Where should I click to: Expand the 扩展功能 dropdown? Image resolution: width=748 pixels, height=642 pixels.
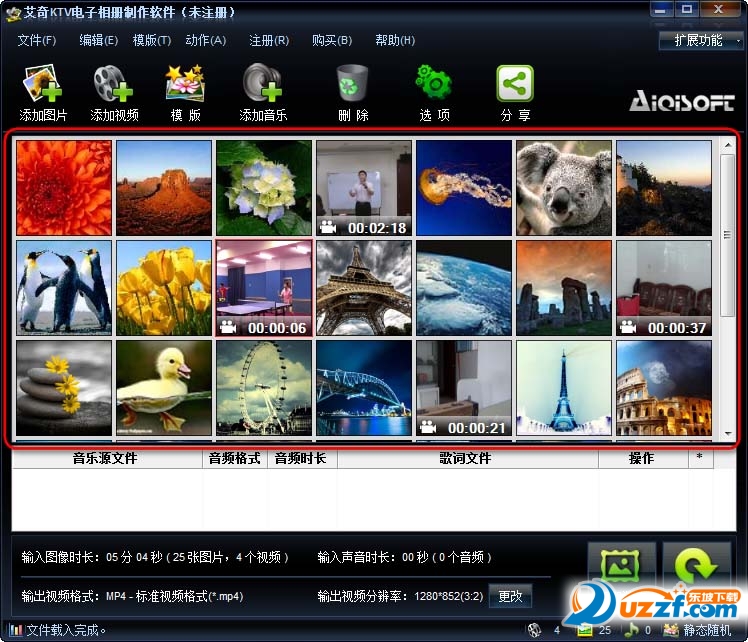(x=700, y=41)
